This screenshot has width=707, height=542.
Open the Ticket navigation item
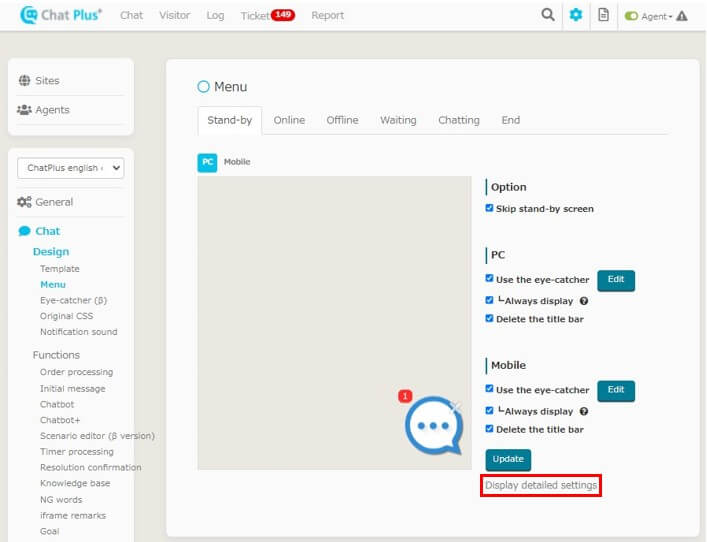tap(255, 16)
